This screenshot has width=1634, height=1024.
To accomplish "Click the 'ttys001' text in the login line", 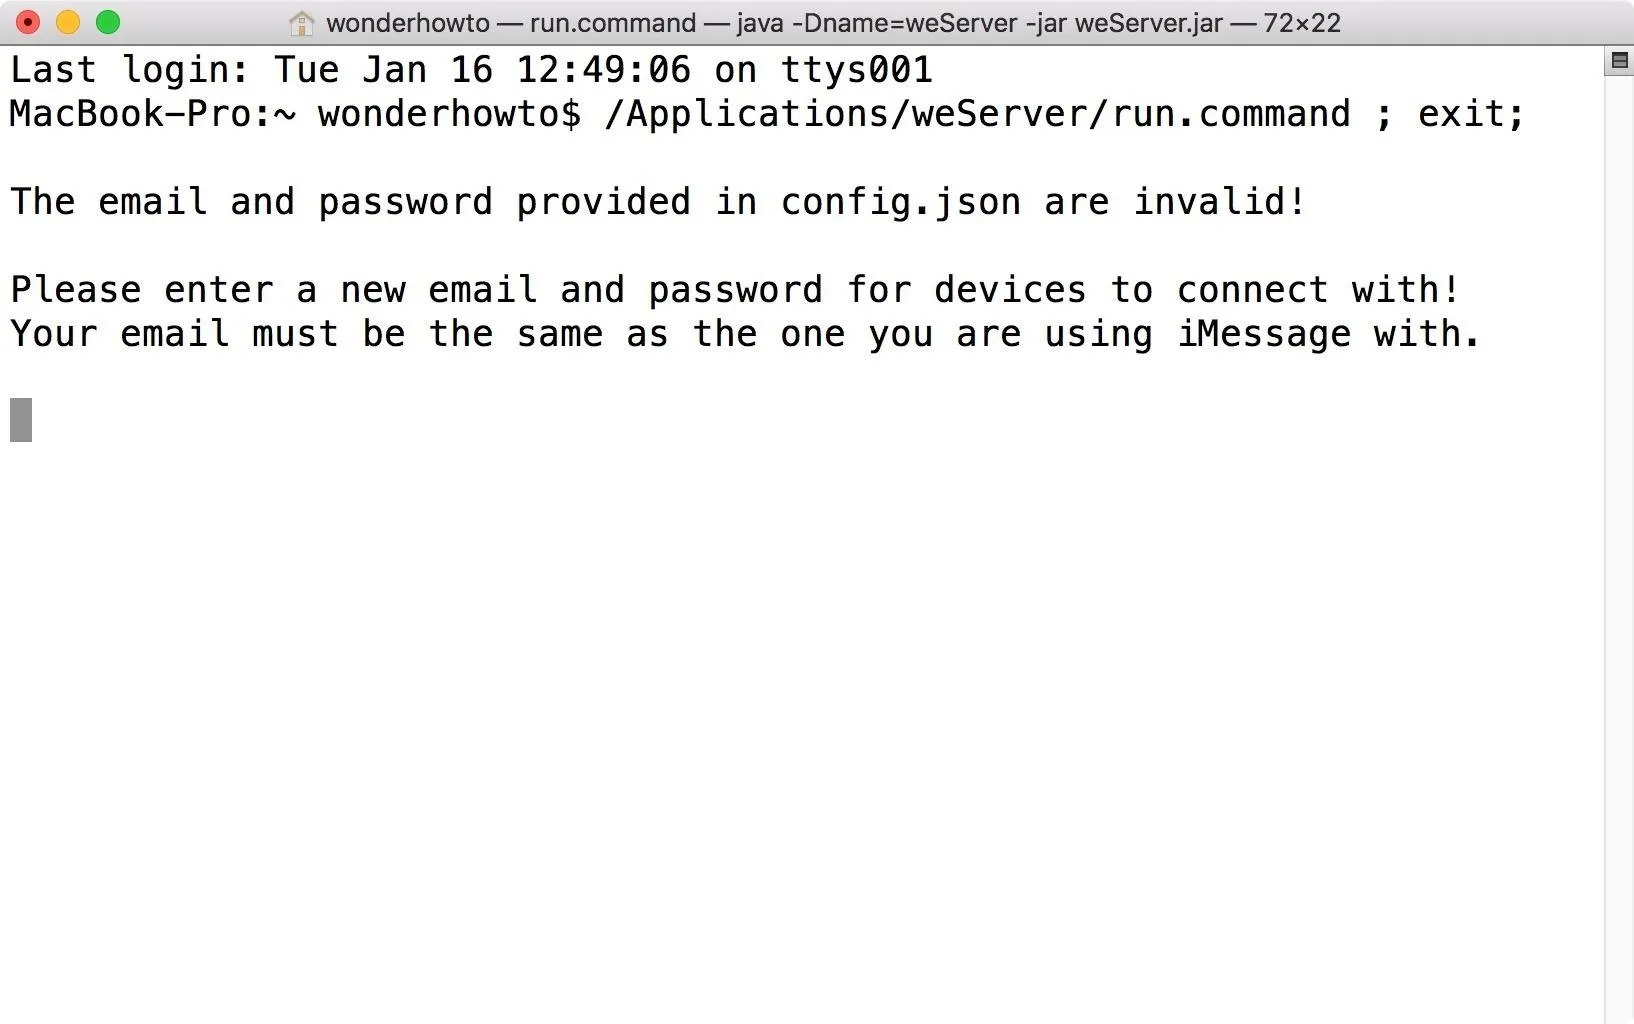I will pos(857,70).
